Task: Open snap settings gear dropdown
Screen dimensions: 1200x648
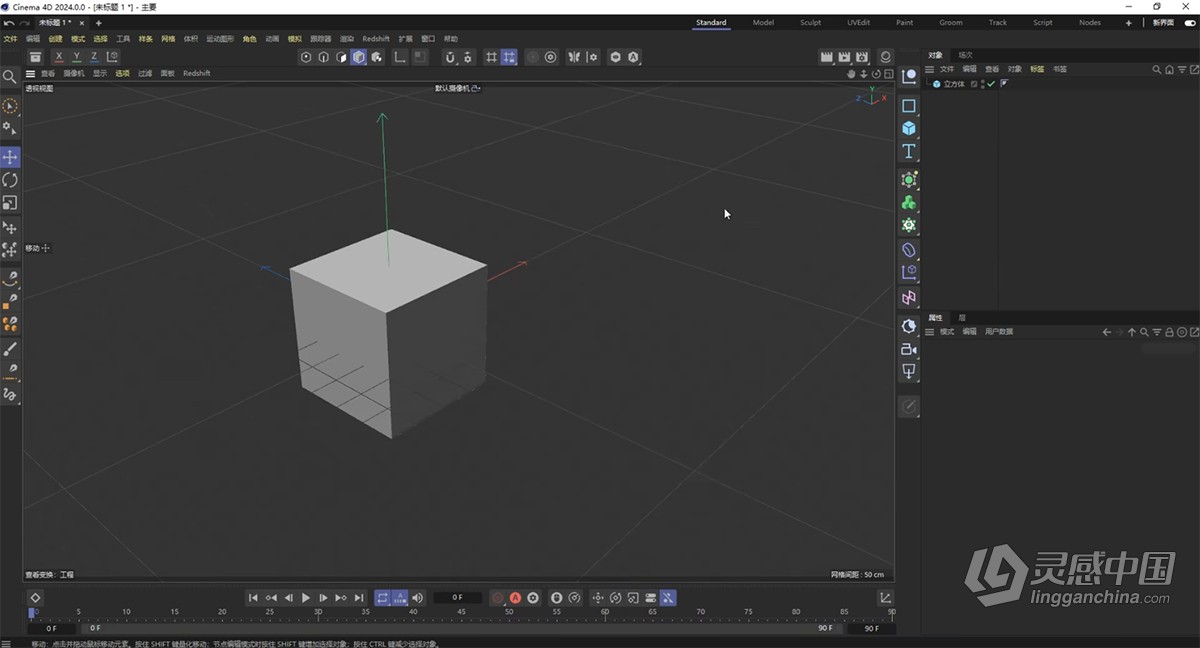Action: (468, 57)
